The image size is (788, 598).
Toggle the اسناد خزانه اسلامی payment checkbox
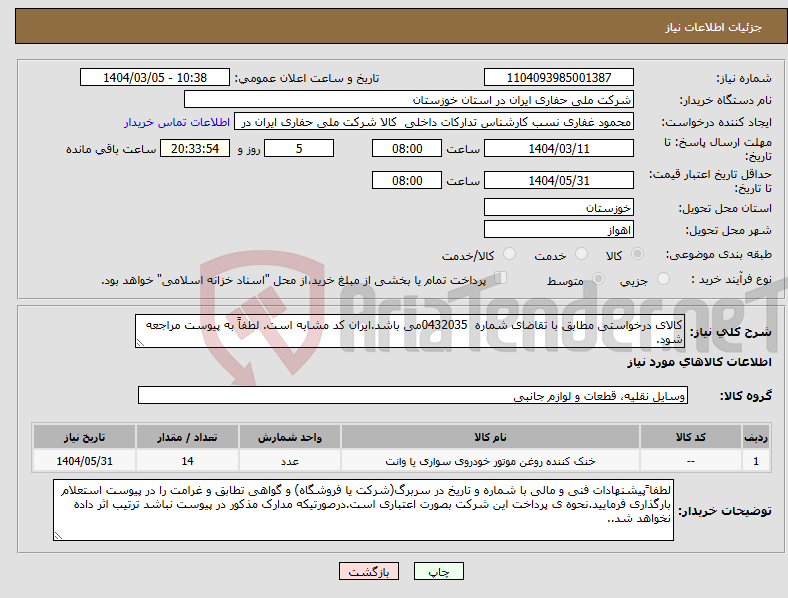(501, 277)
